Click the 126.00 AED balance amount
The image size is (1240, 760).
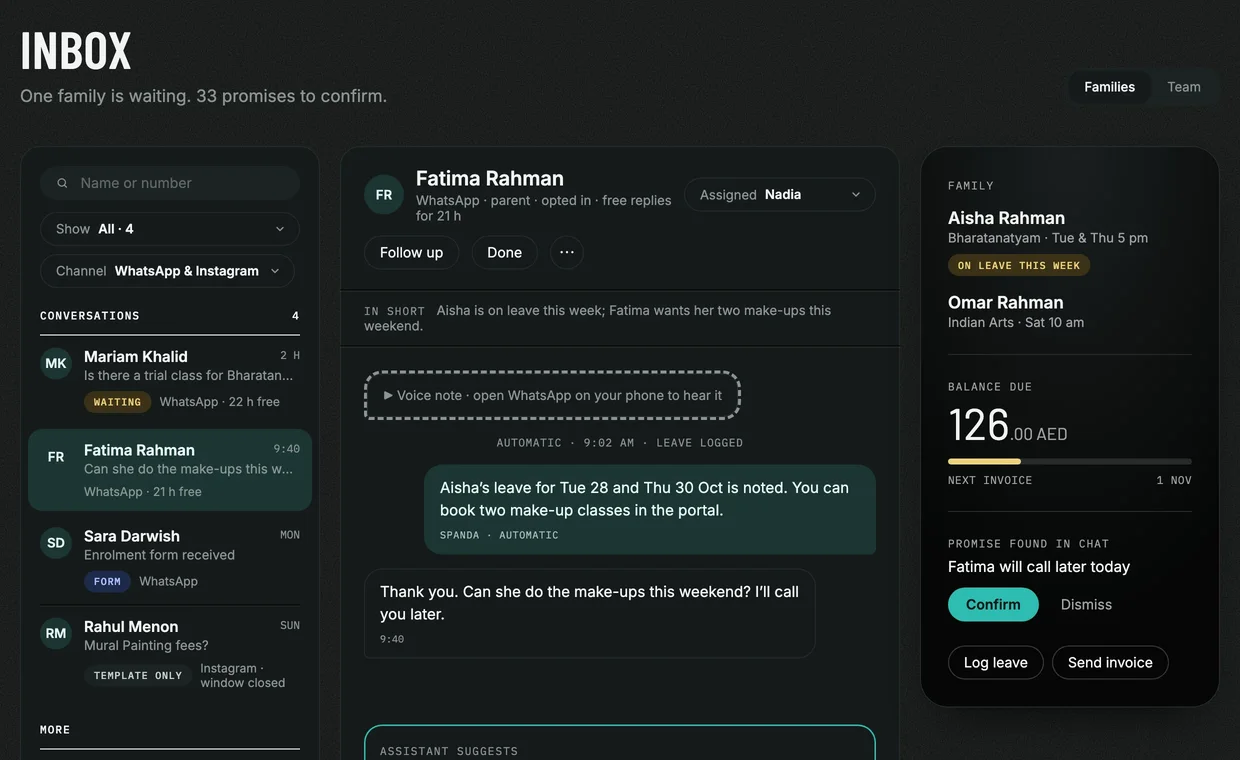click(1008, 426)
